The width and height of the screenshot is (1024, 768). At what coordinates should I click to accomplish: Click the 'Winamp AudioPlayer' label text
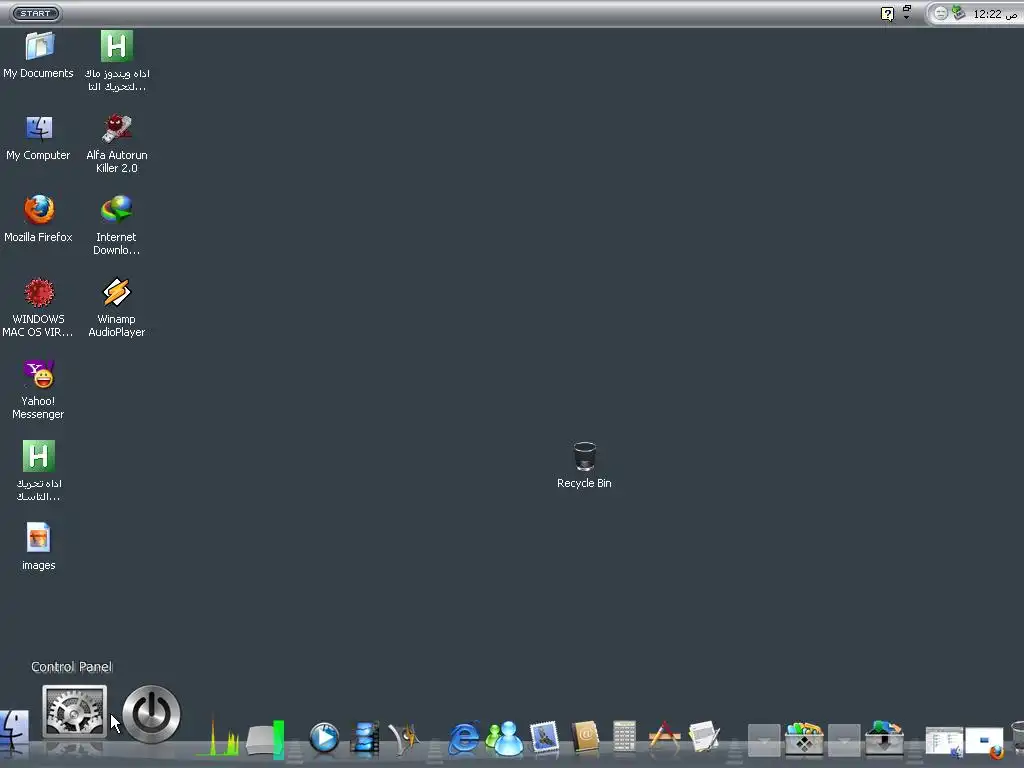coord(117,325)
